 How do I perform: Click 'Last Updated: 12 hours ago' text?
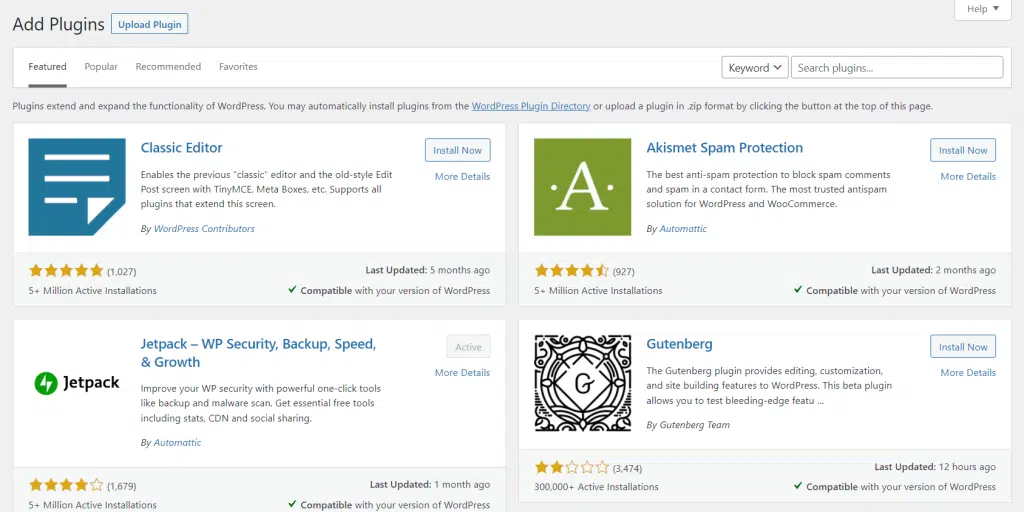pos(935,466)
